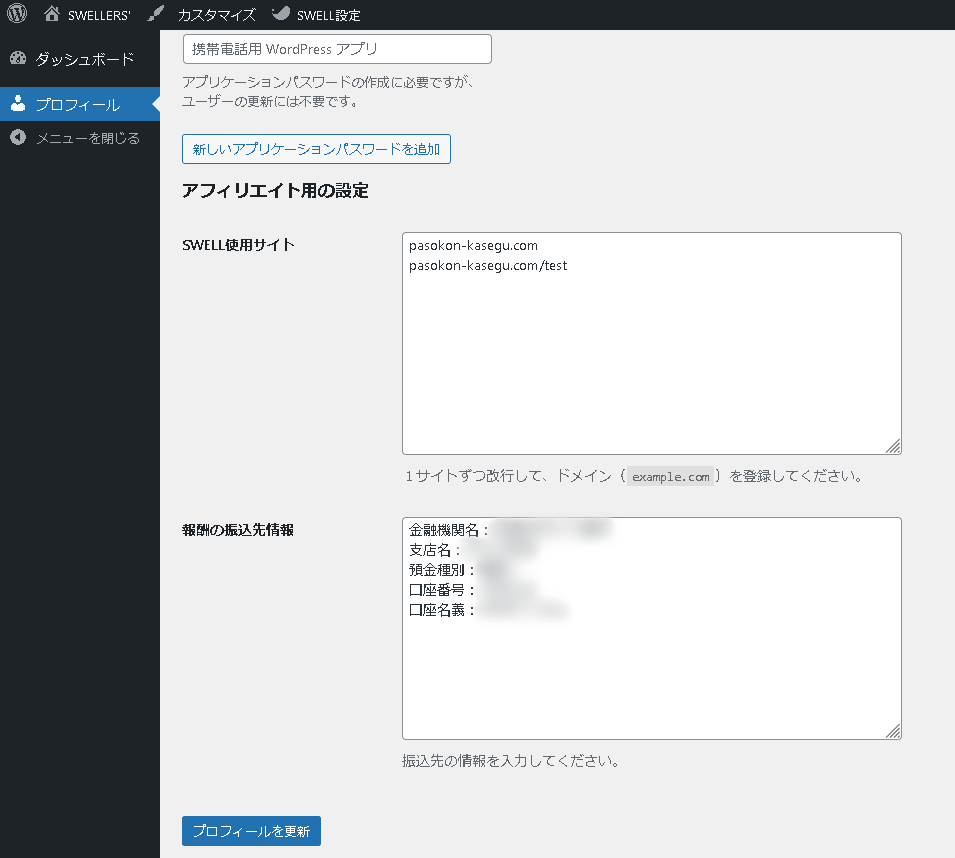Click the 報酬の振込先情報 label

(x=238, y=530)
